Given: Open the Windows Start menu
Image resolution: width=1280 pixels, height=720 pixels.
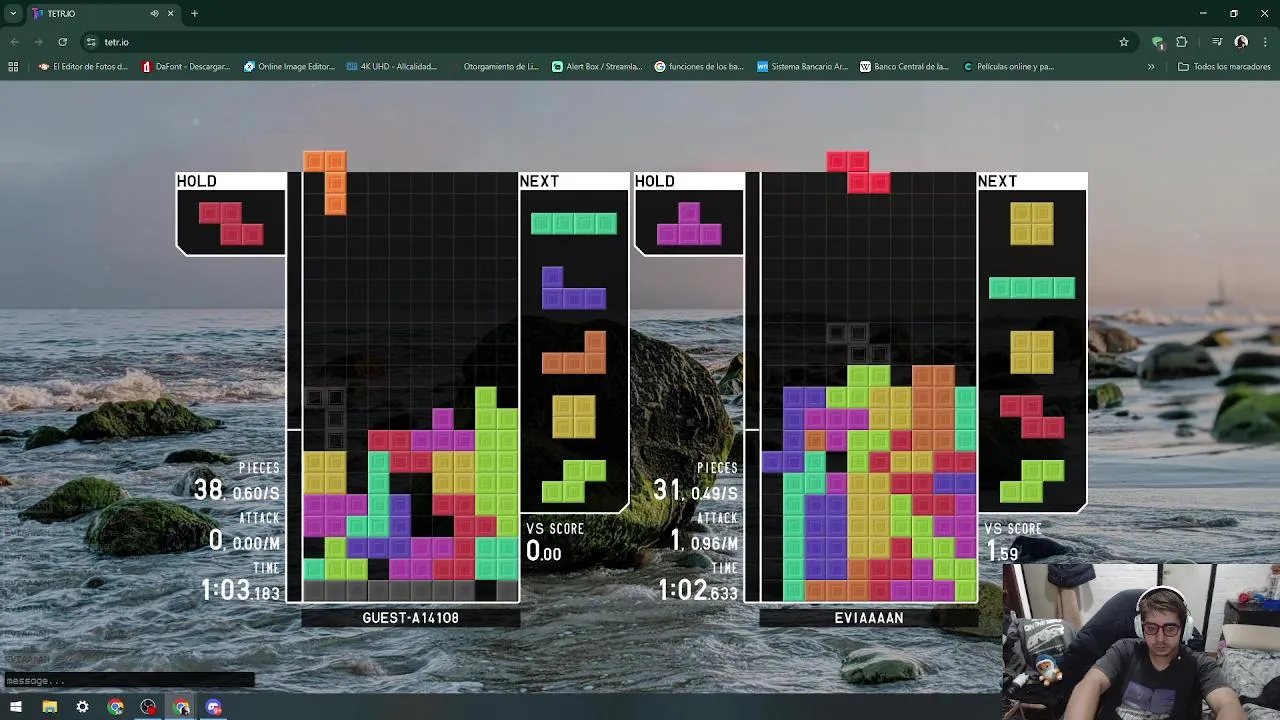Looking at the screenshot, I should point(16,707).
